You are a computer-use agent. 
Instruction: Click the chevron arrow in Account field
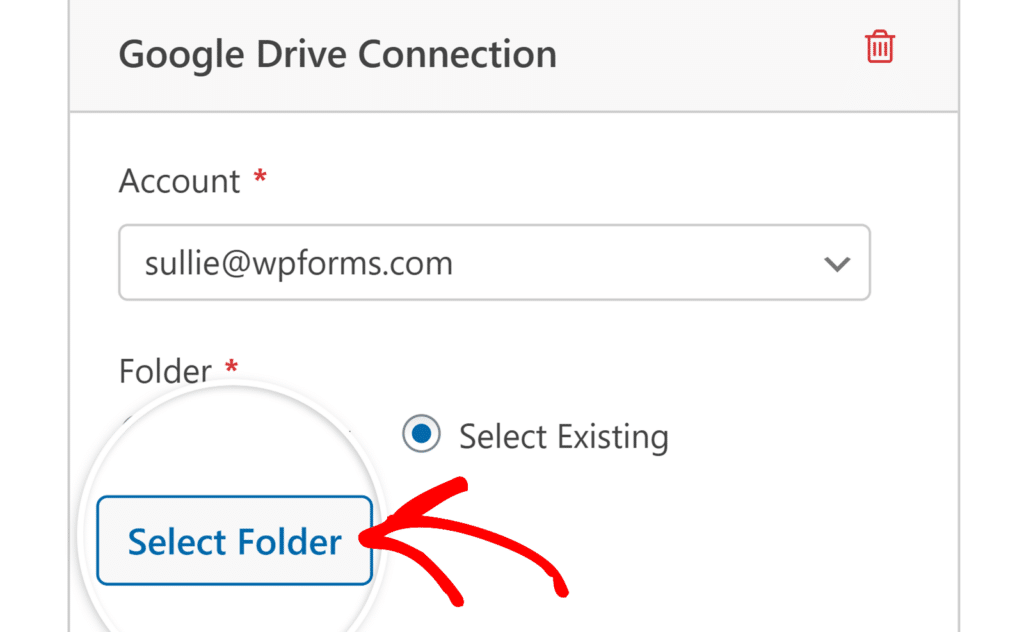coord(835,264)
